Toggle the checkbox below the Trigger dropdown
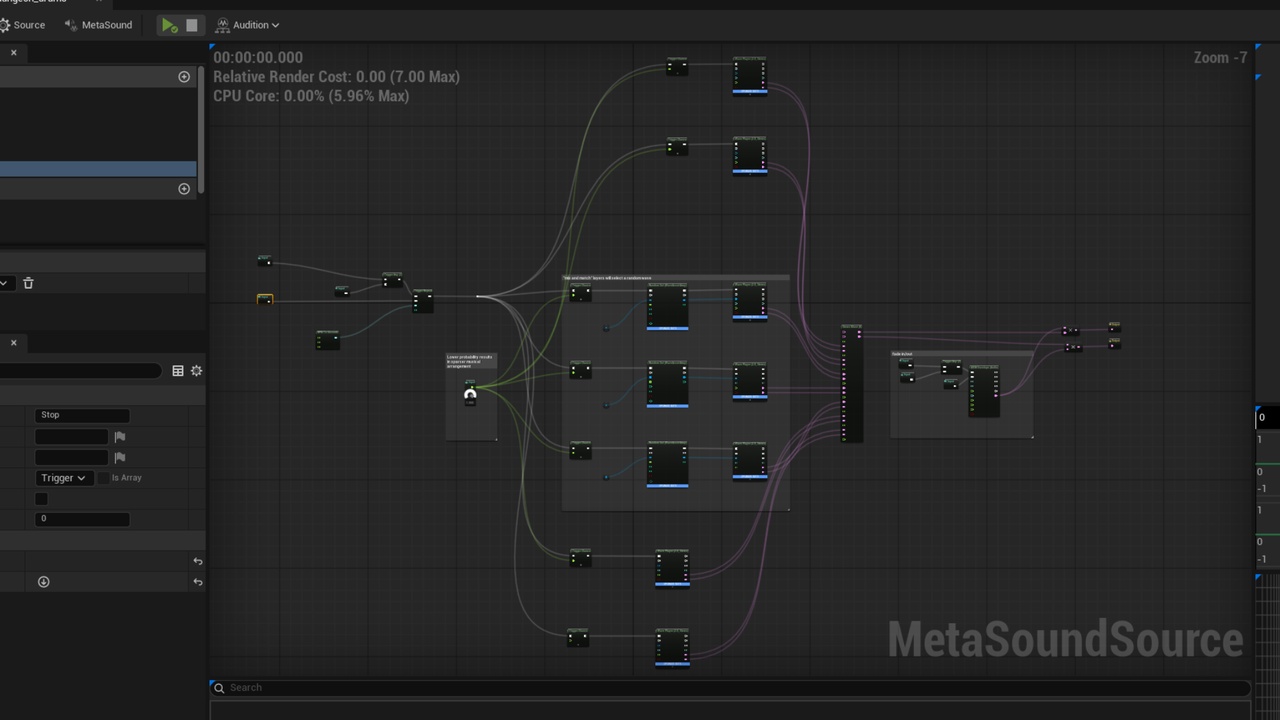The image size is (1280, 720). tap(41, 499)
